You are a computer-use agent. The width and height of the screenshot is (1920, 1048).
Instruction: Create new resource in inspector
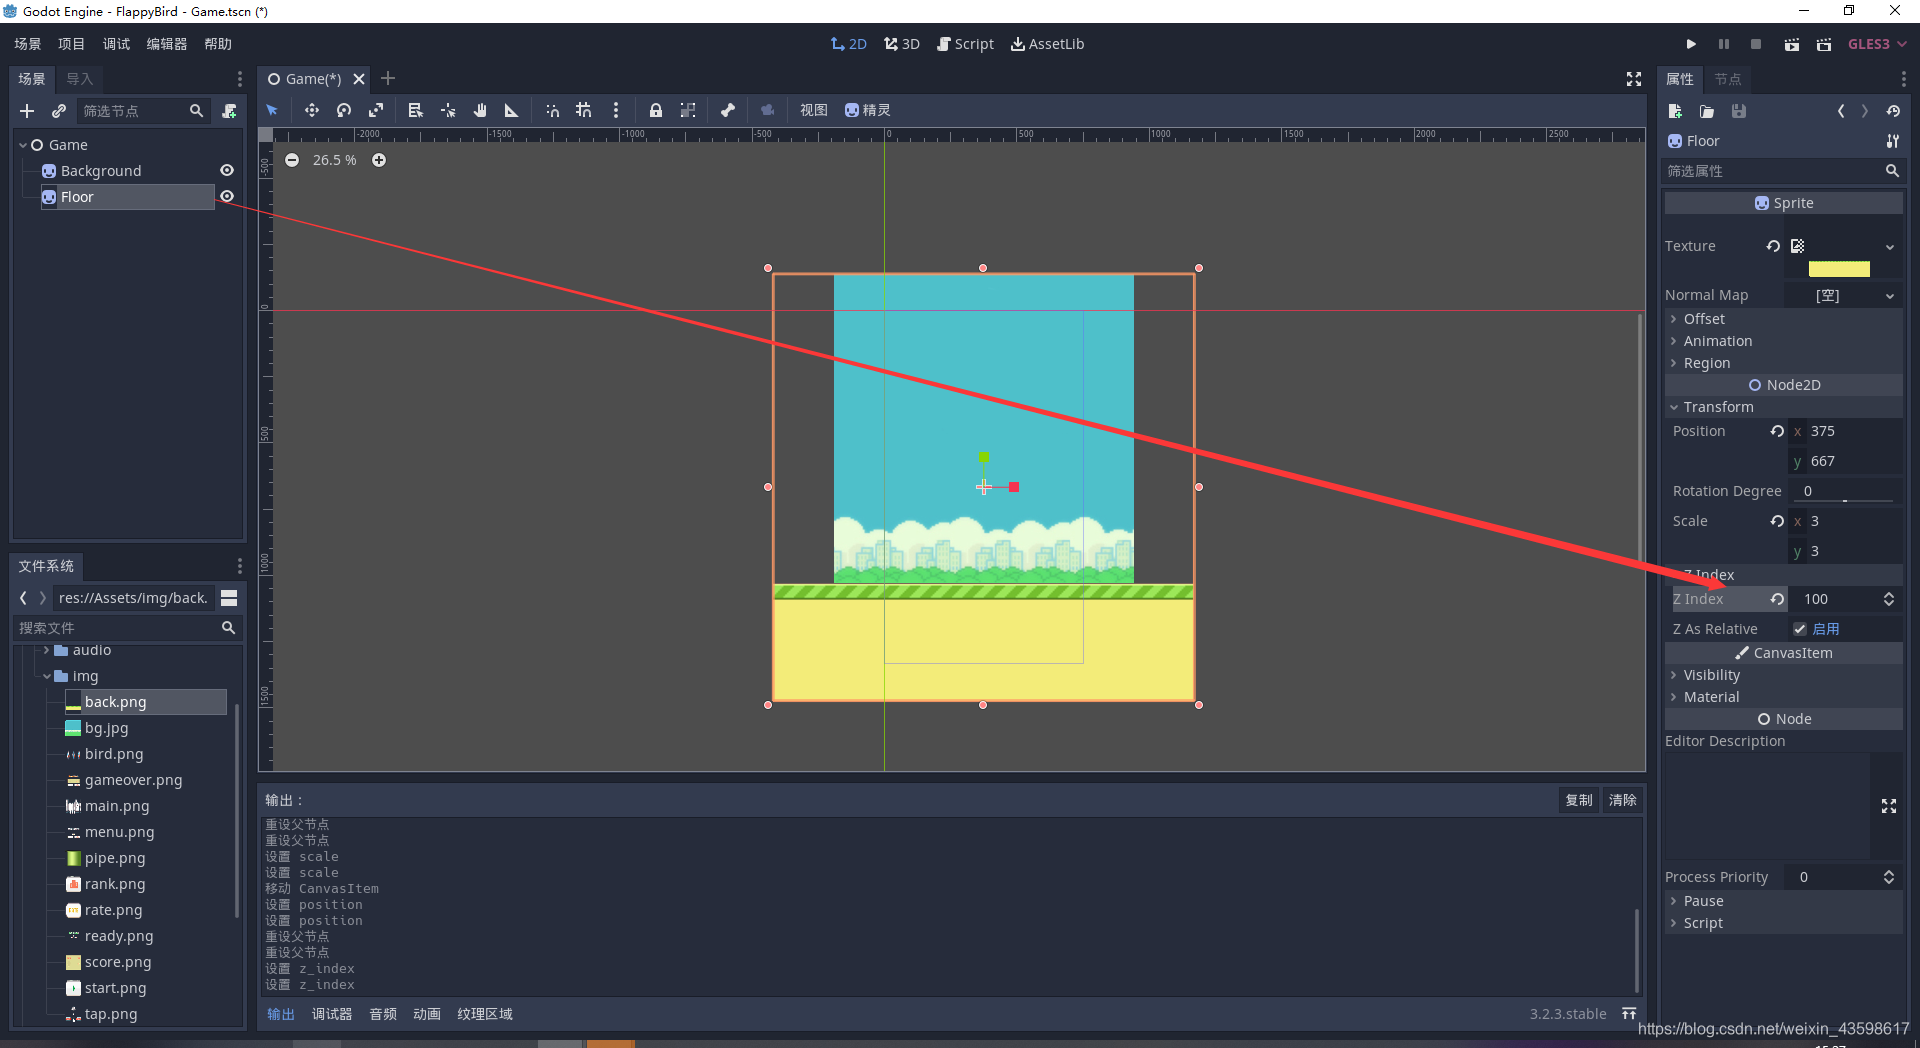(x=1675, y=111)
